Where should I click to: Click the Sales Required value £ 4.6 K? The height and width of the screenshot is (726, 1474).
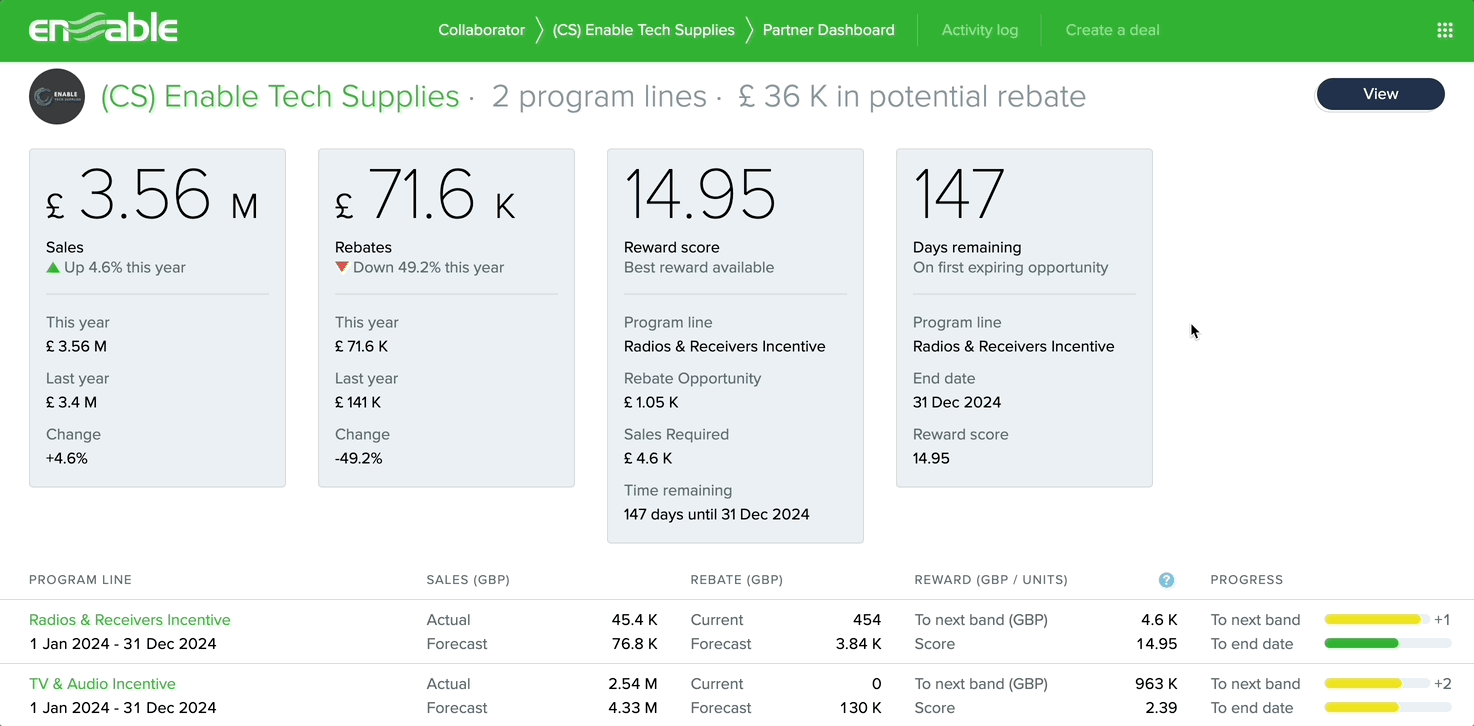(648, 458)
